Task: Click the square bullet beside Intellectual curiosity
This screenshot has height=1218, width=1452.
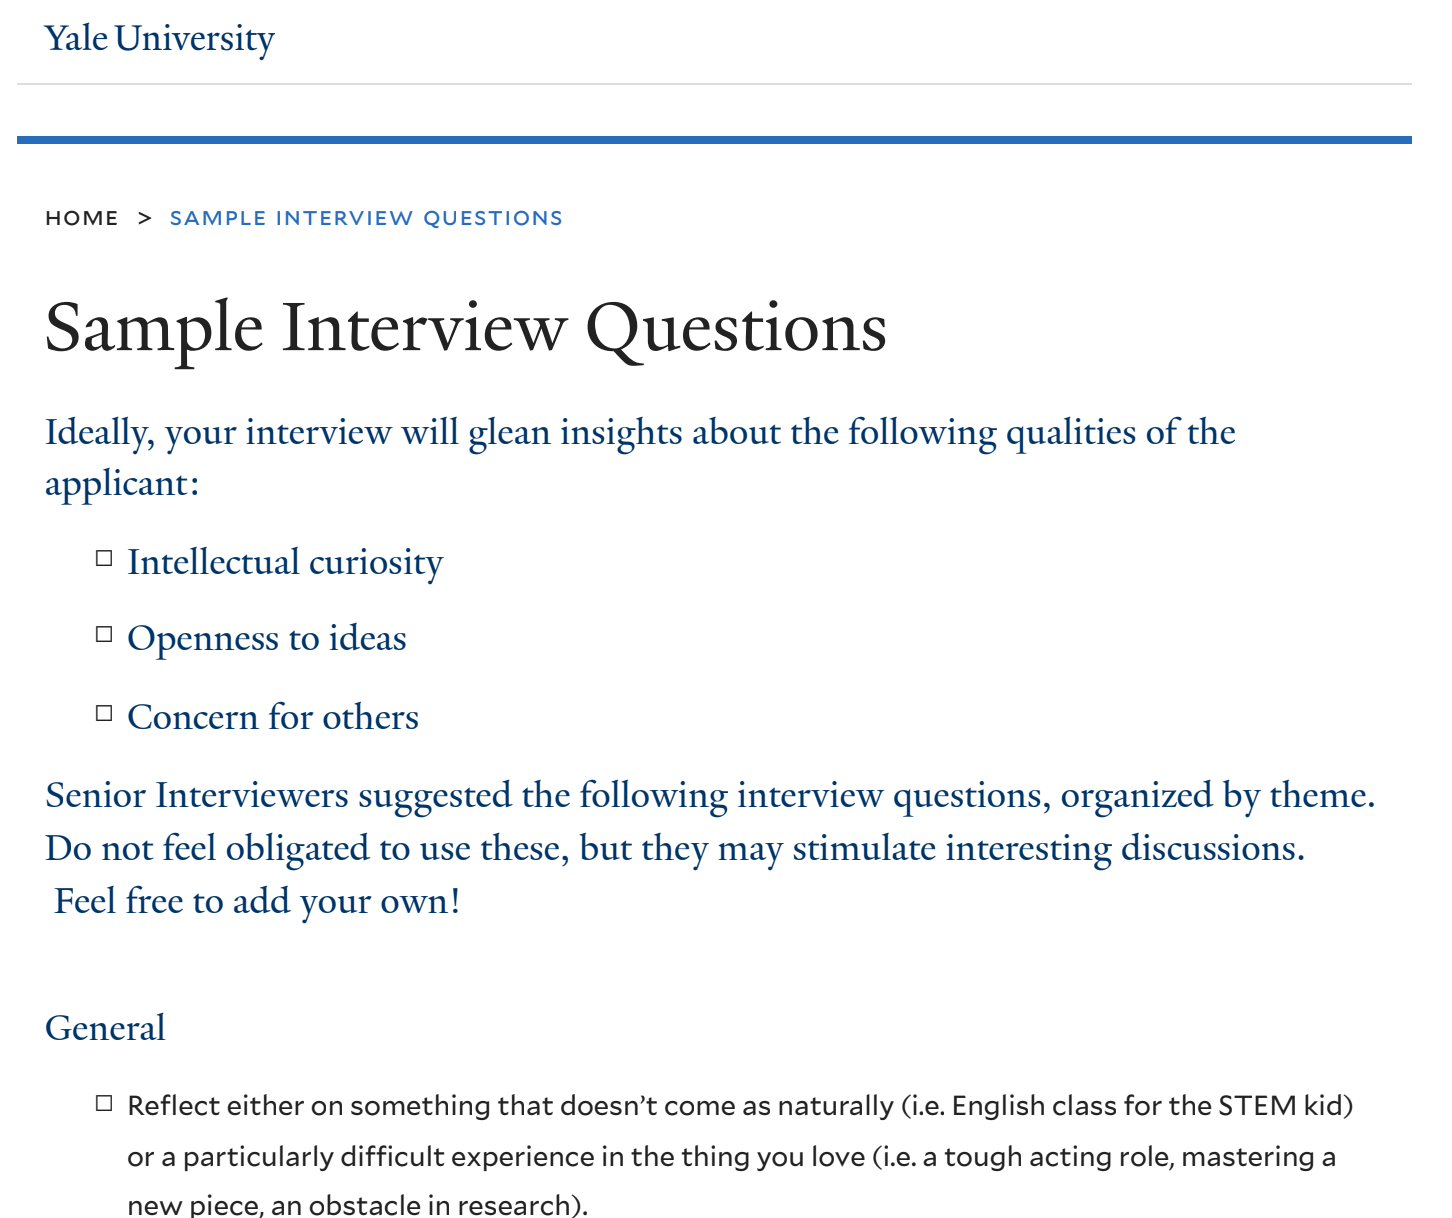Action: (104, 558)
